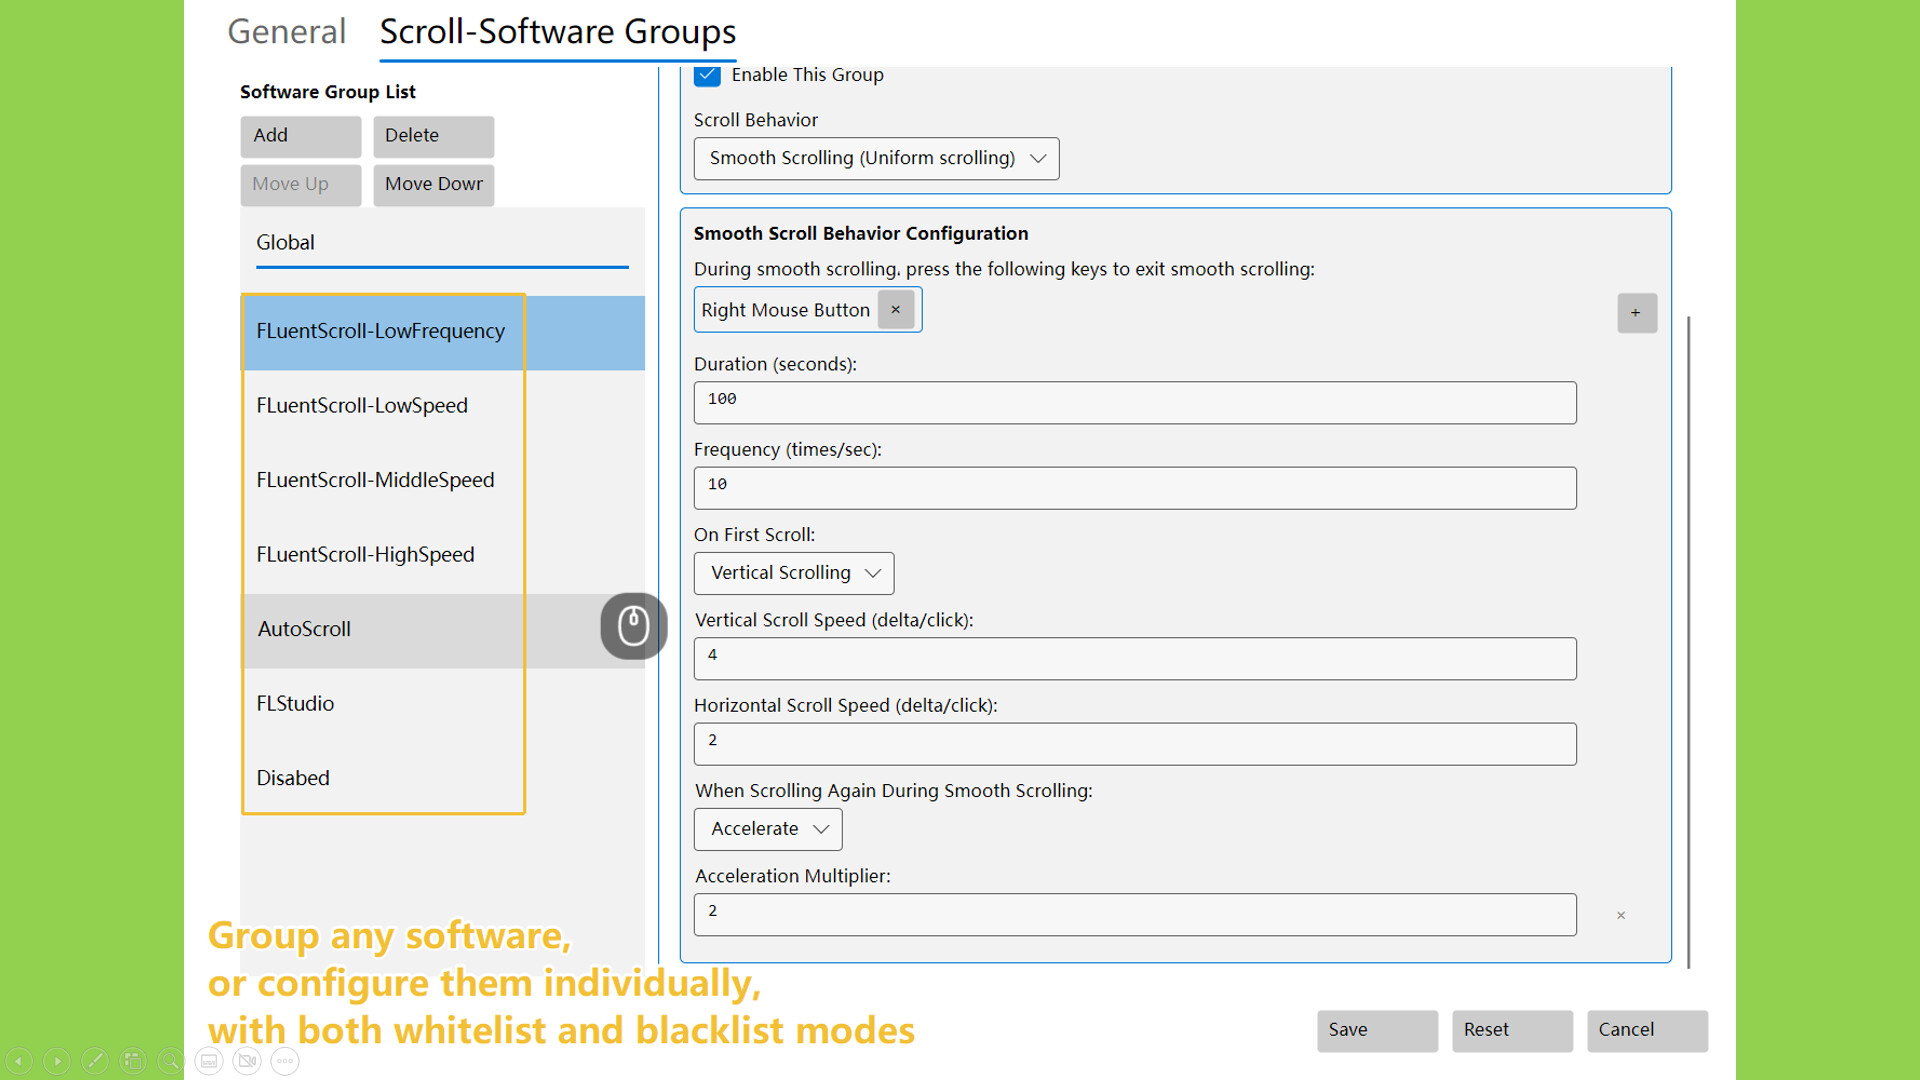Click the Save button
Image resolution: width=1920 pixels, height=1080 pixels.
click(1376, 1030)
